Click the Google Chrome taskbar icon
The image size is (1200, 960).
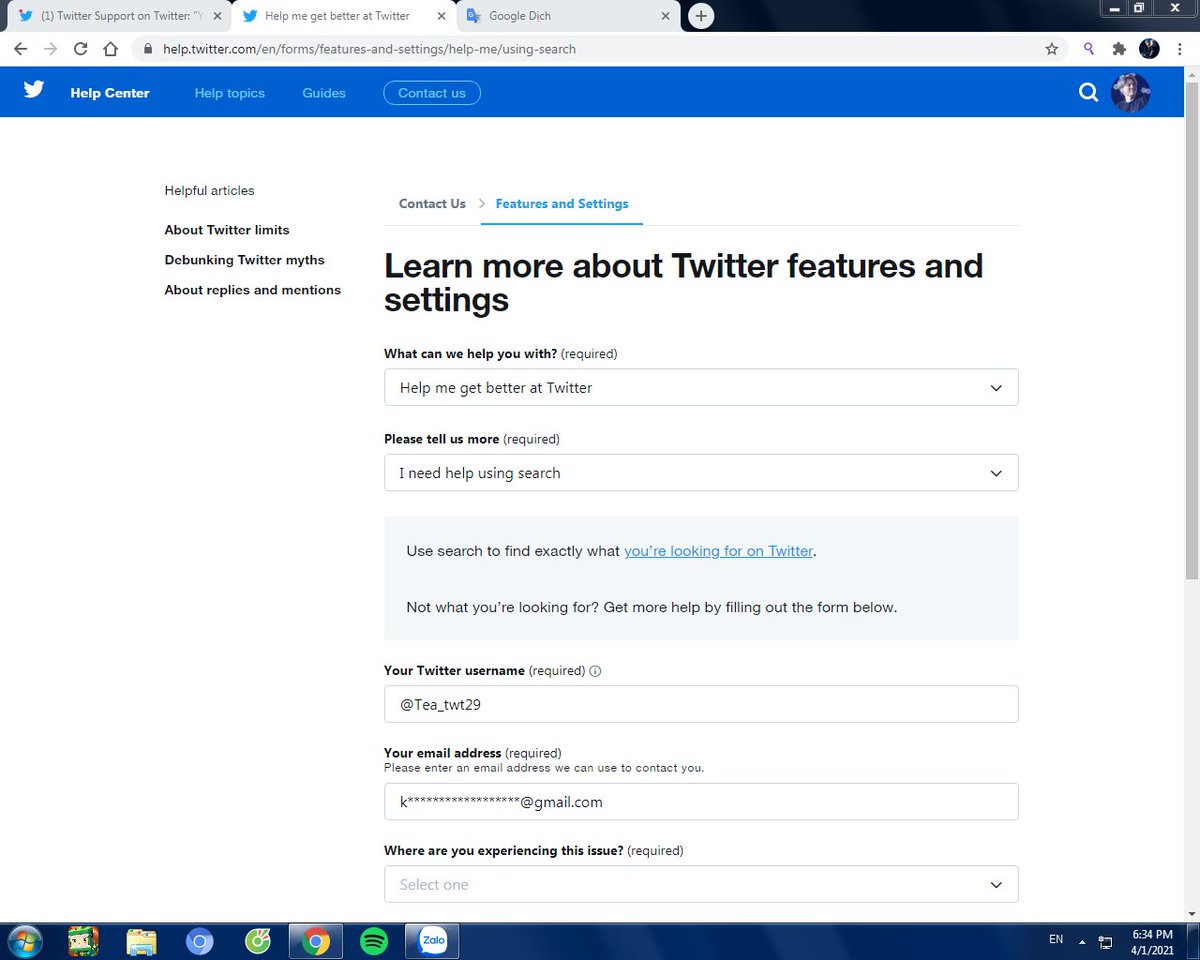316,941
